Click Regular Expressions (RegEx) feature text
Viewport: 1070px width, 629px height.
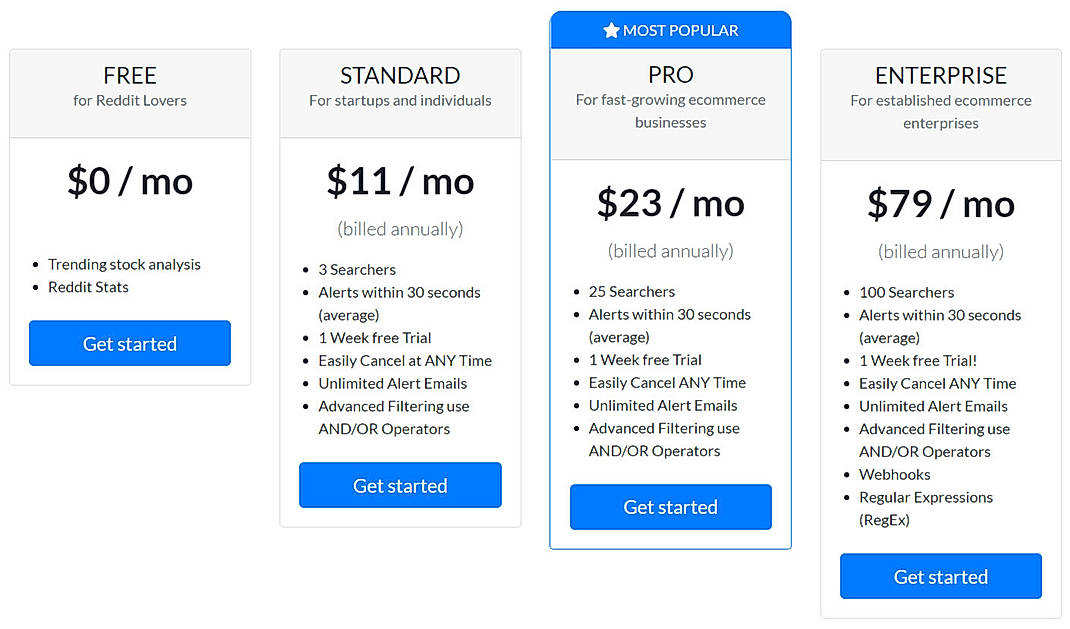tap(925, 497)
